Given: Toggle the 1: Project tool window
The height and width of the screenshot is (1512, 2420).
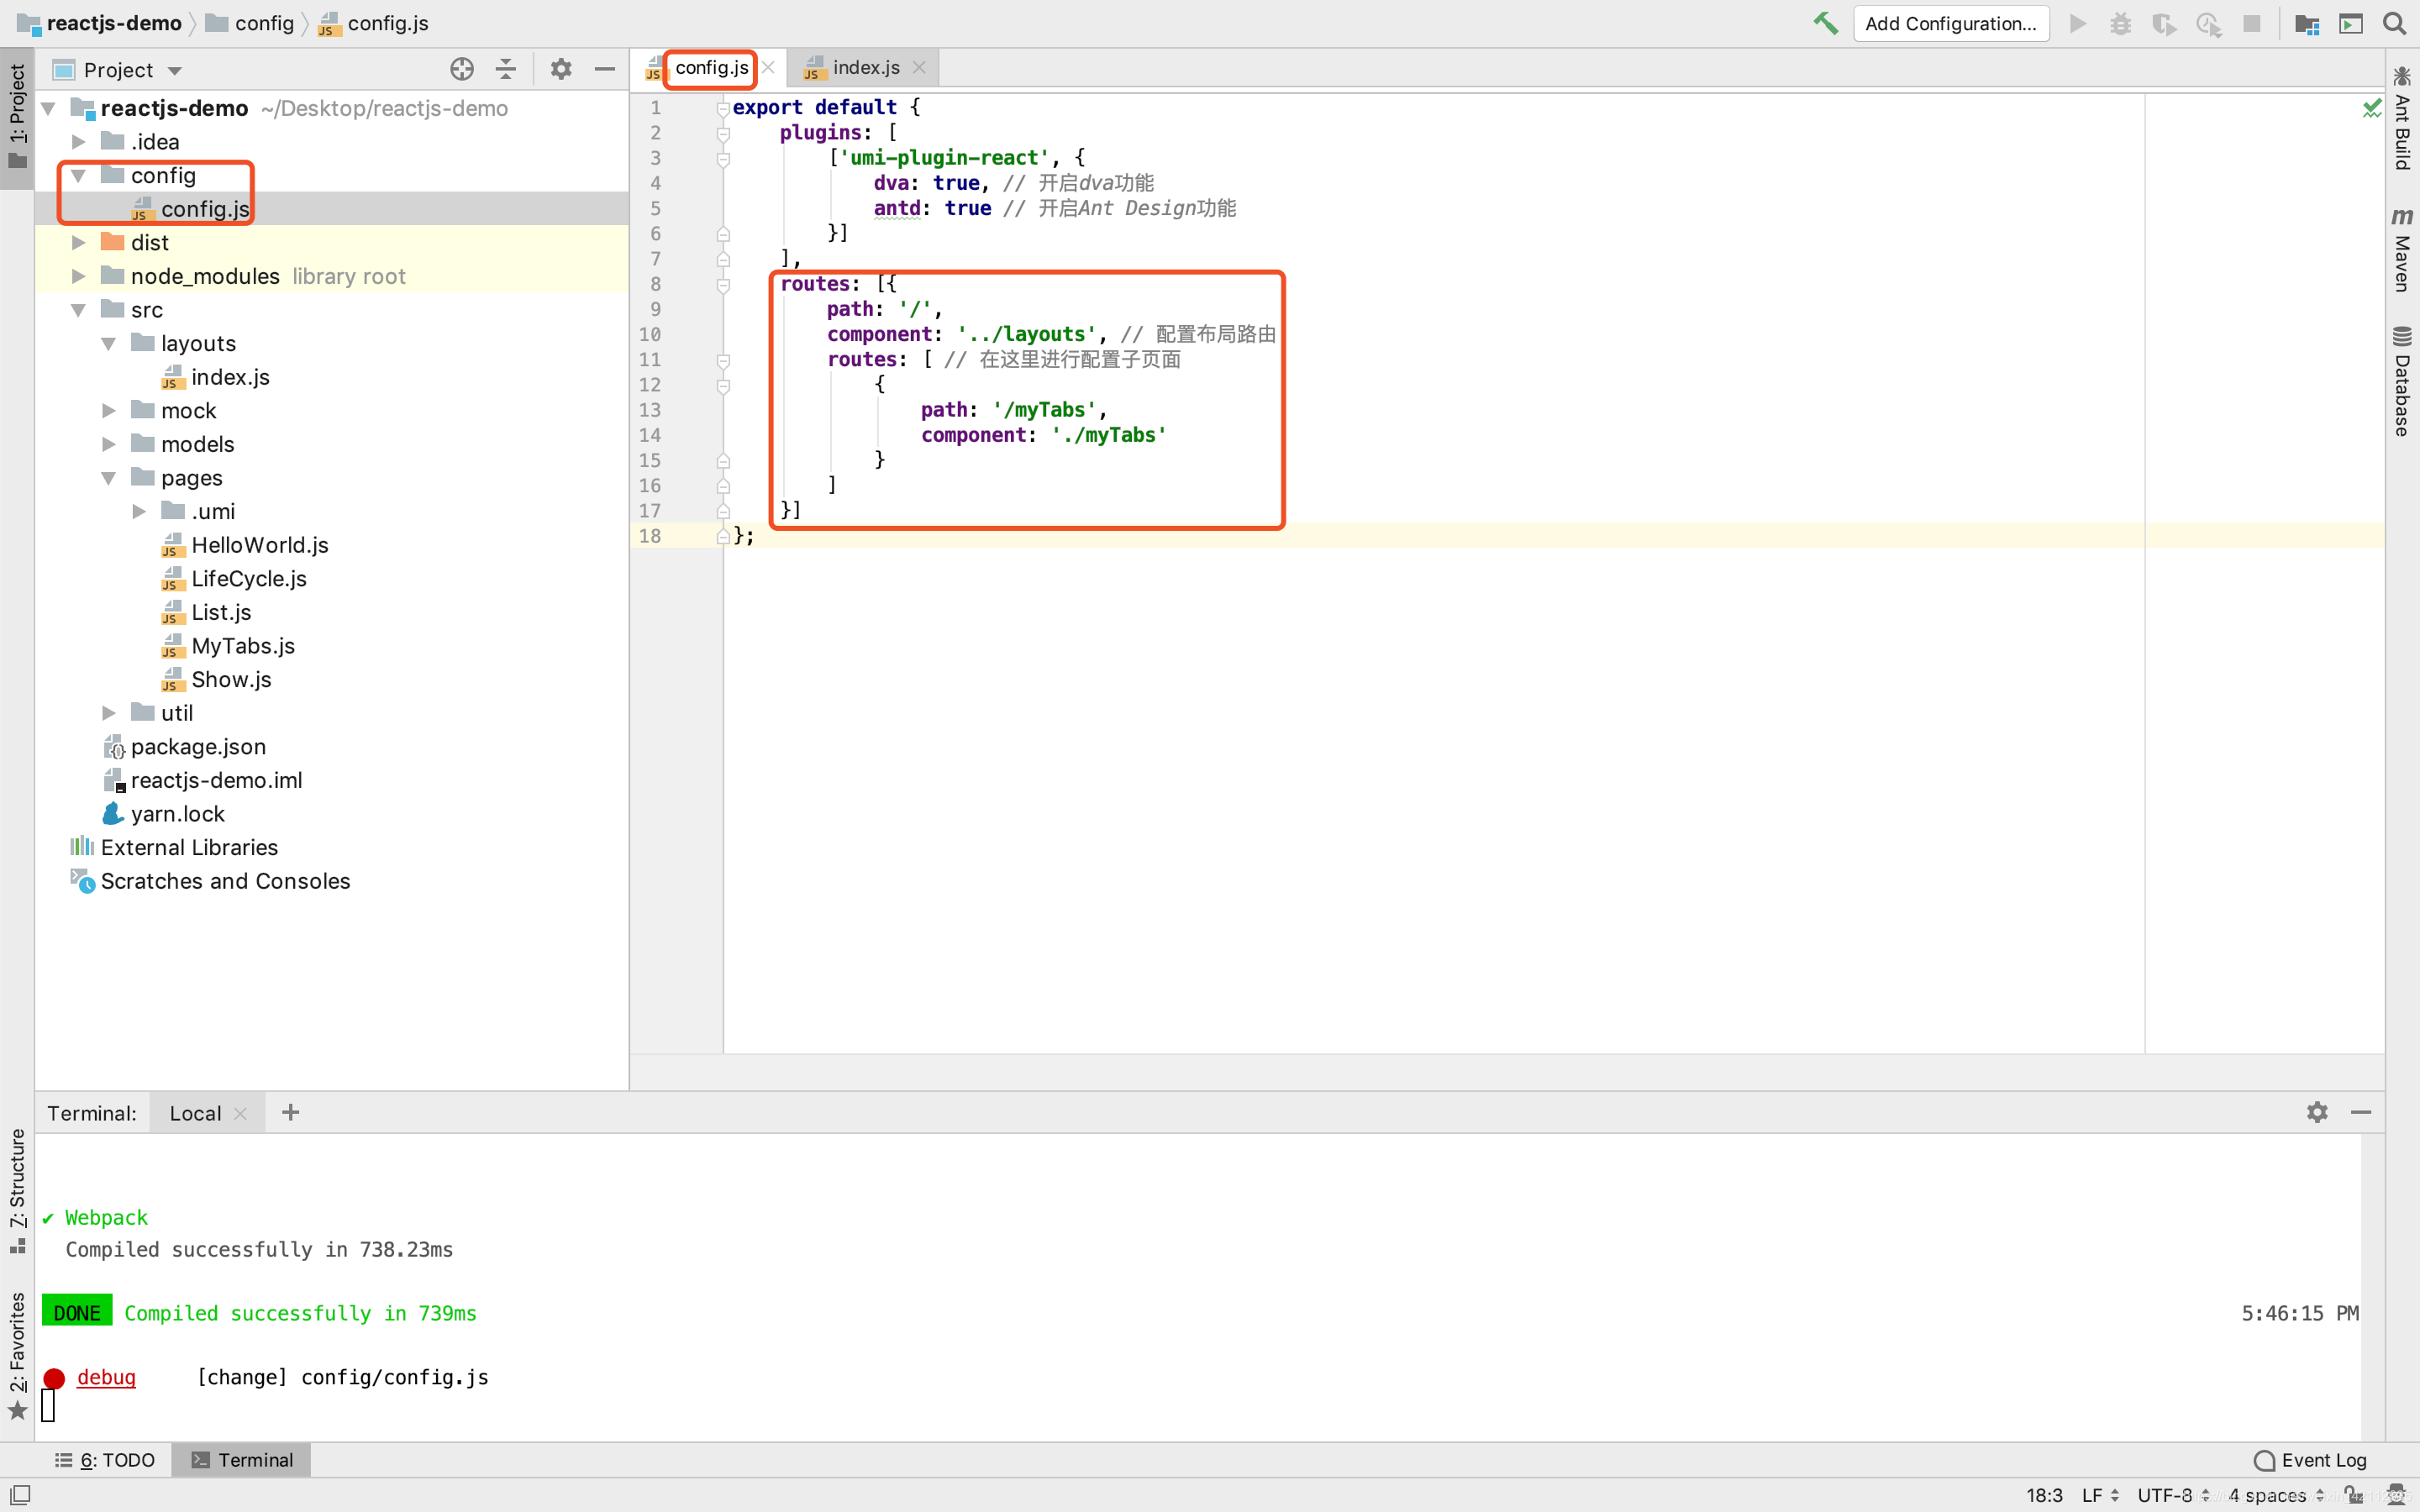Looking at the screenshot, I should pyautogui.click(x=18, y=116).
